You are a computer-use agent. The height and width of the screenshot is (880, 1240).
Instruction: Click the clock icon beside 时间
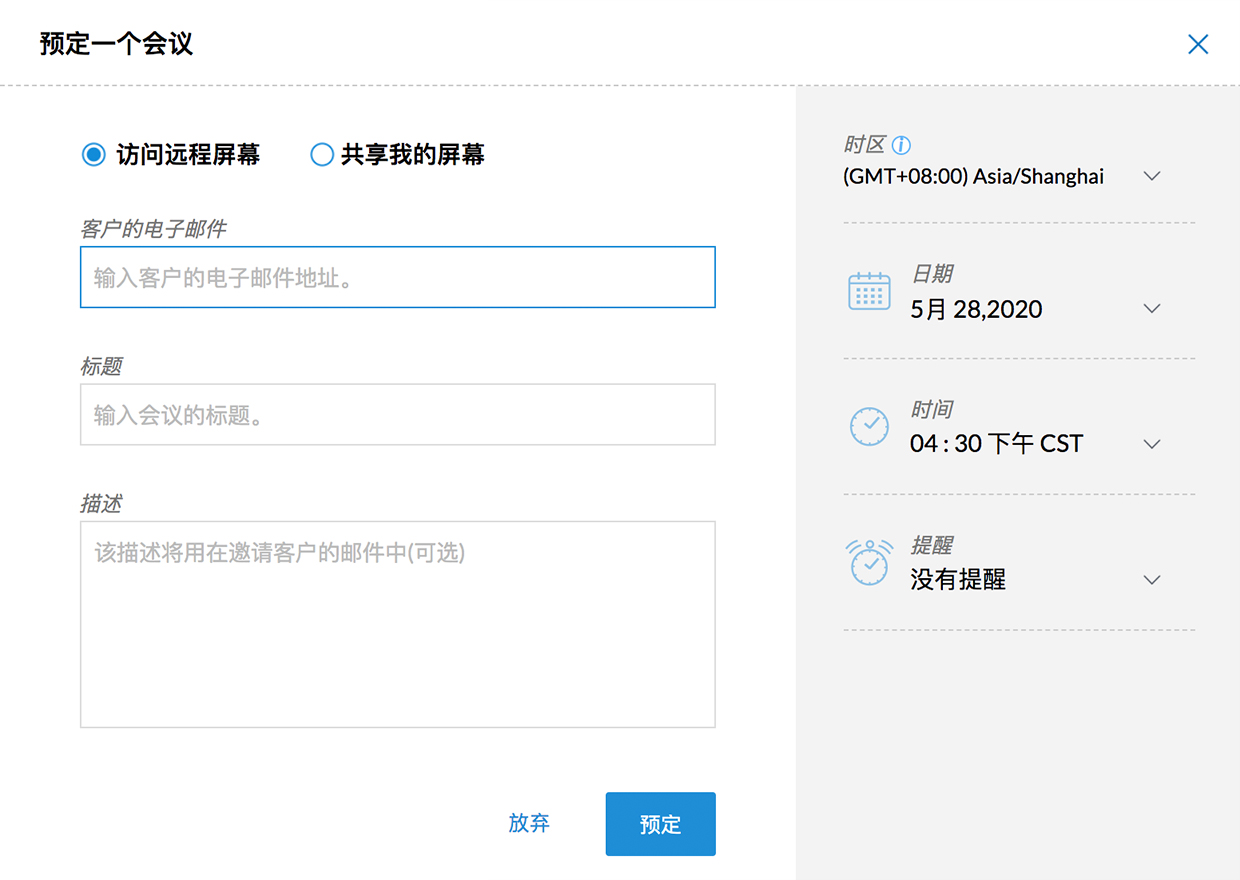[869, 427]
